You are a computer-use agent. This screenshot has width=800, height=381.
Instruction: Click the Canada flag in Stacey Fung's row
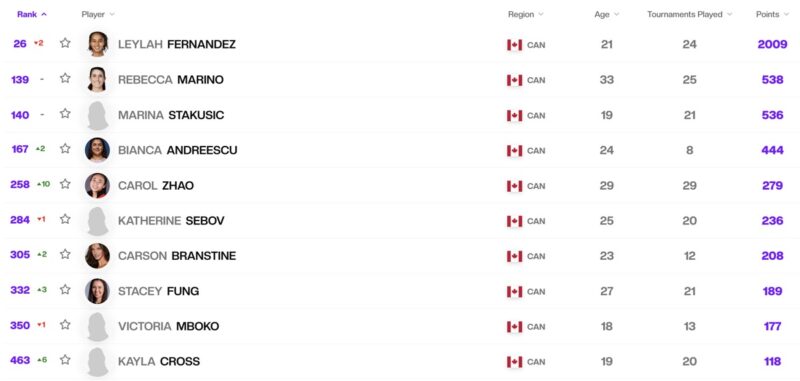click(x=514, y=292)
